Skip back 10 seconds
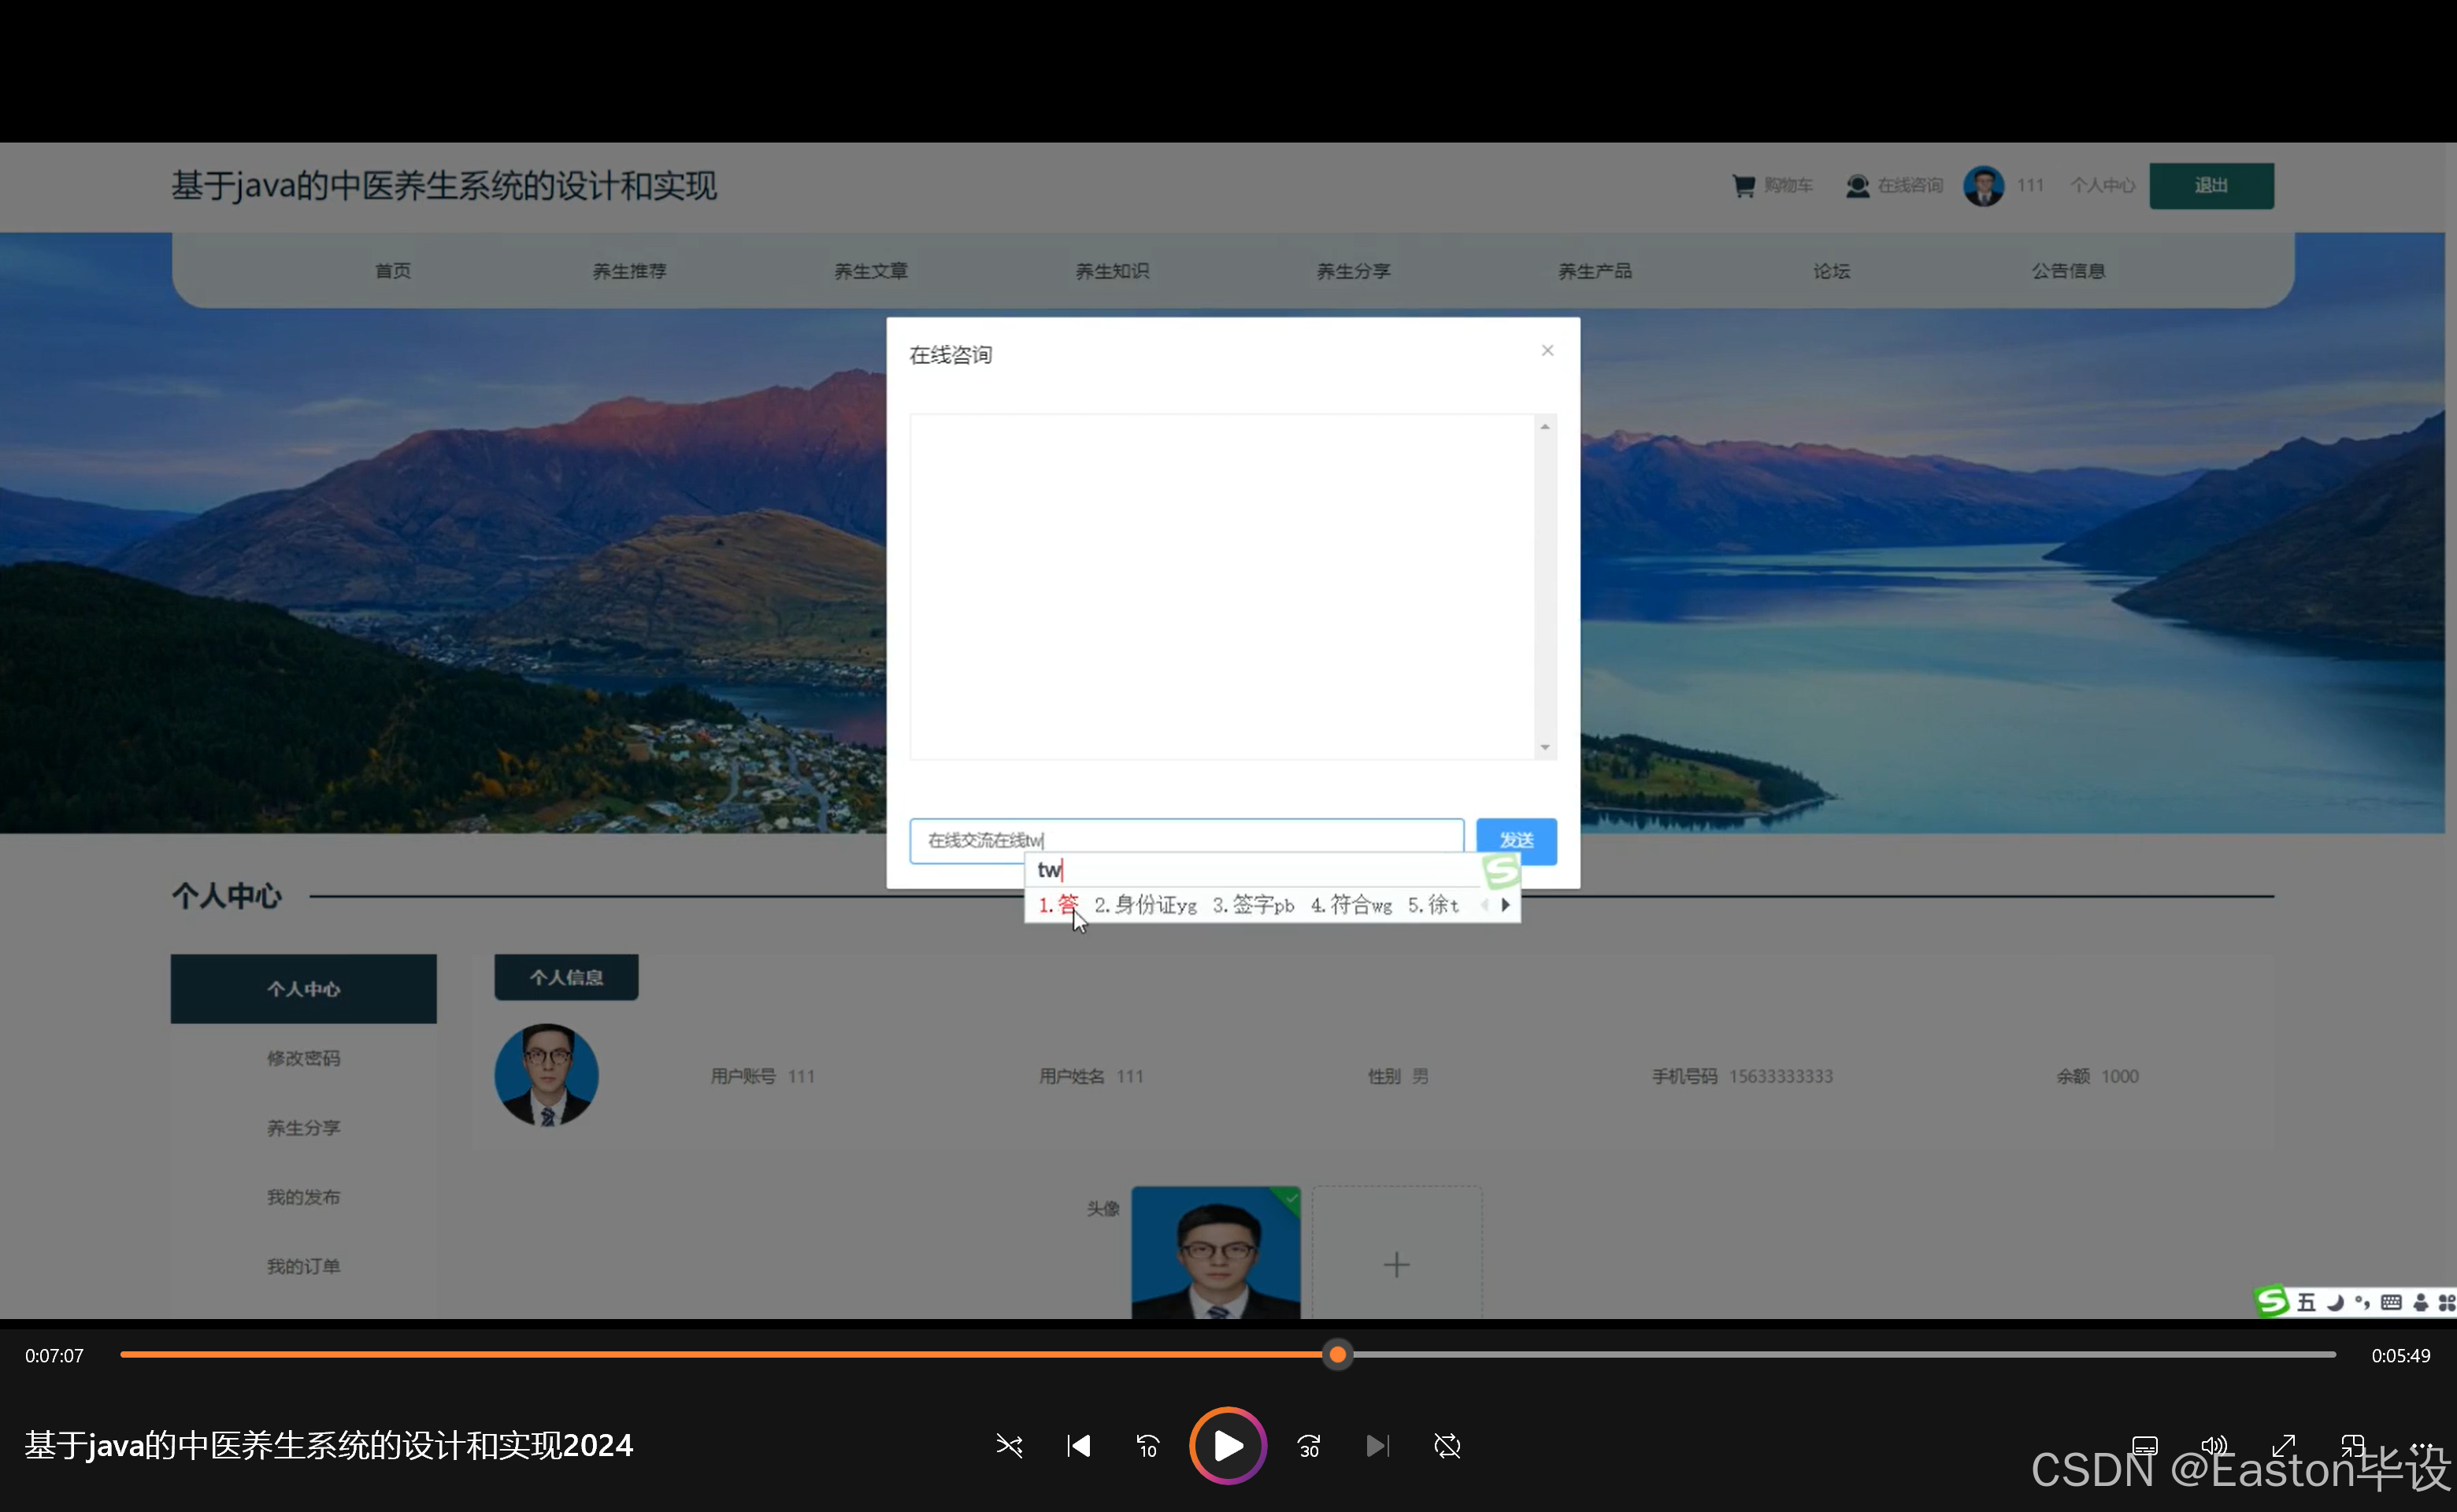Screen dimensions: 2457x1512 (1147, 1446)
